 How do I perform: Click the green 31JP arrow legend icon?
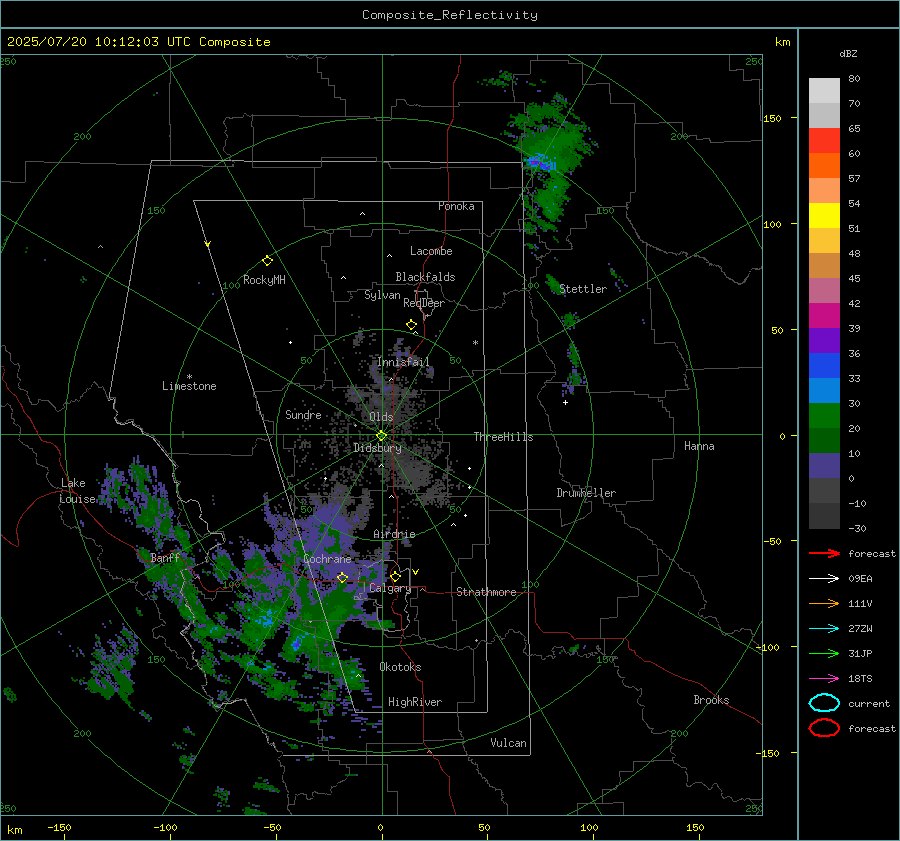pyautogui.click(x=824, y=653)
